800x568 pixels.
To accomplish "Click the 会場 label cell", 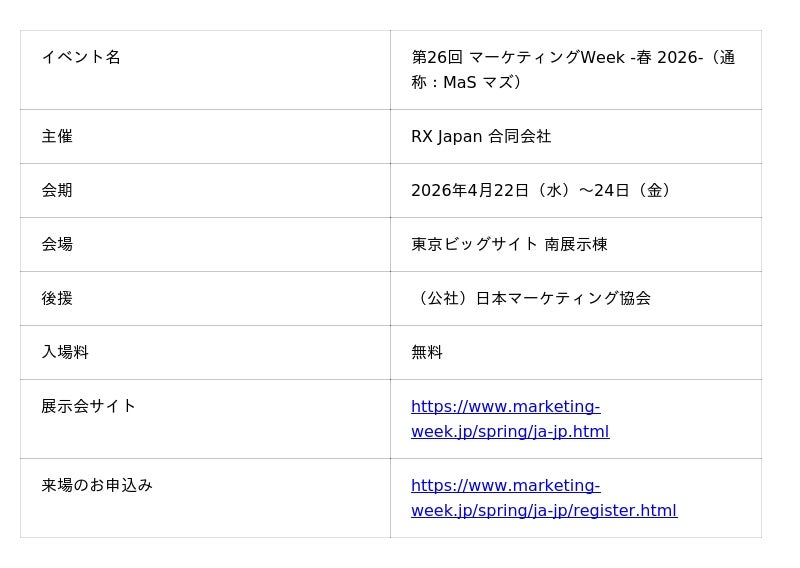I will [57, 244].
